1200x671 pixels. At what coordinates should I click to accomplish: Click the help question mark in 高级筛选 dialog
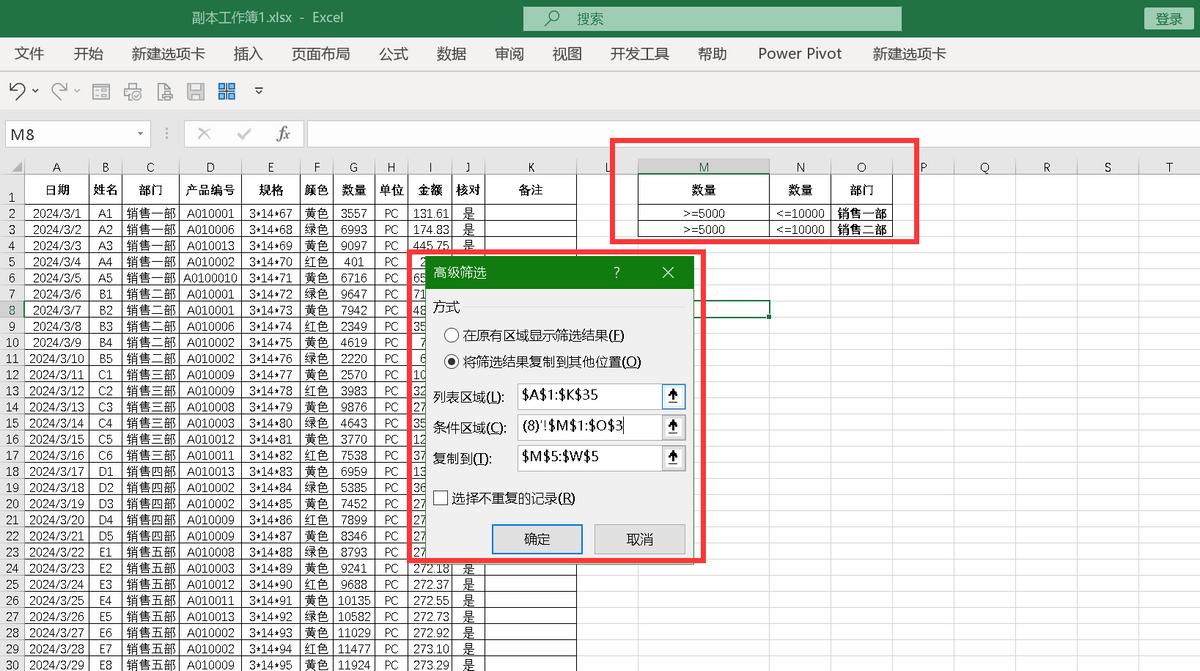pos(616,272)
